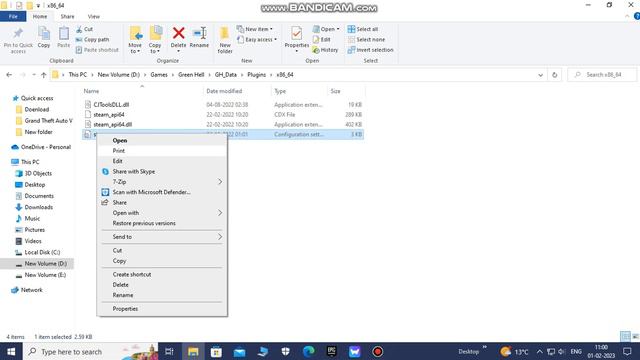Image resolution: width=640 pixels, height=360 pixels.
Task: Refresh the current folder
Action: point(554,75)
